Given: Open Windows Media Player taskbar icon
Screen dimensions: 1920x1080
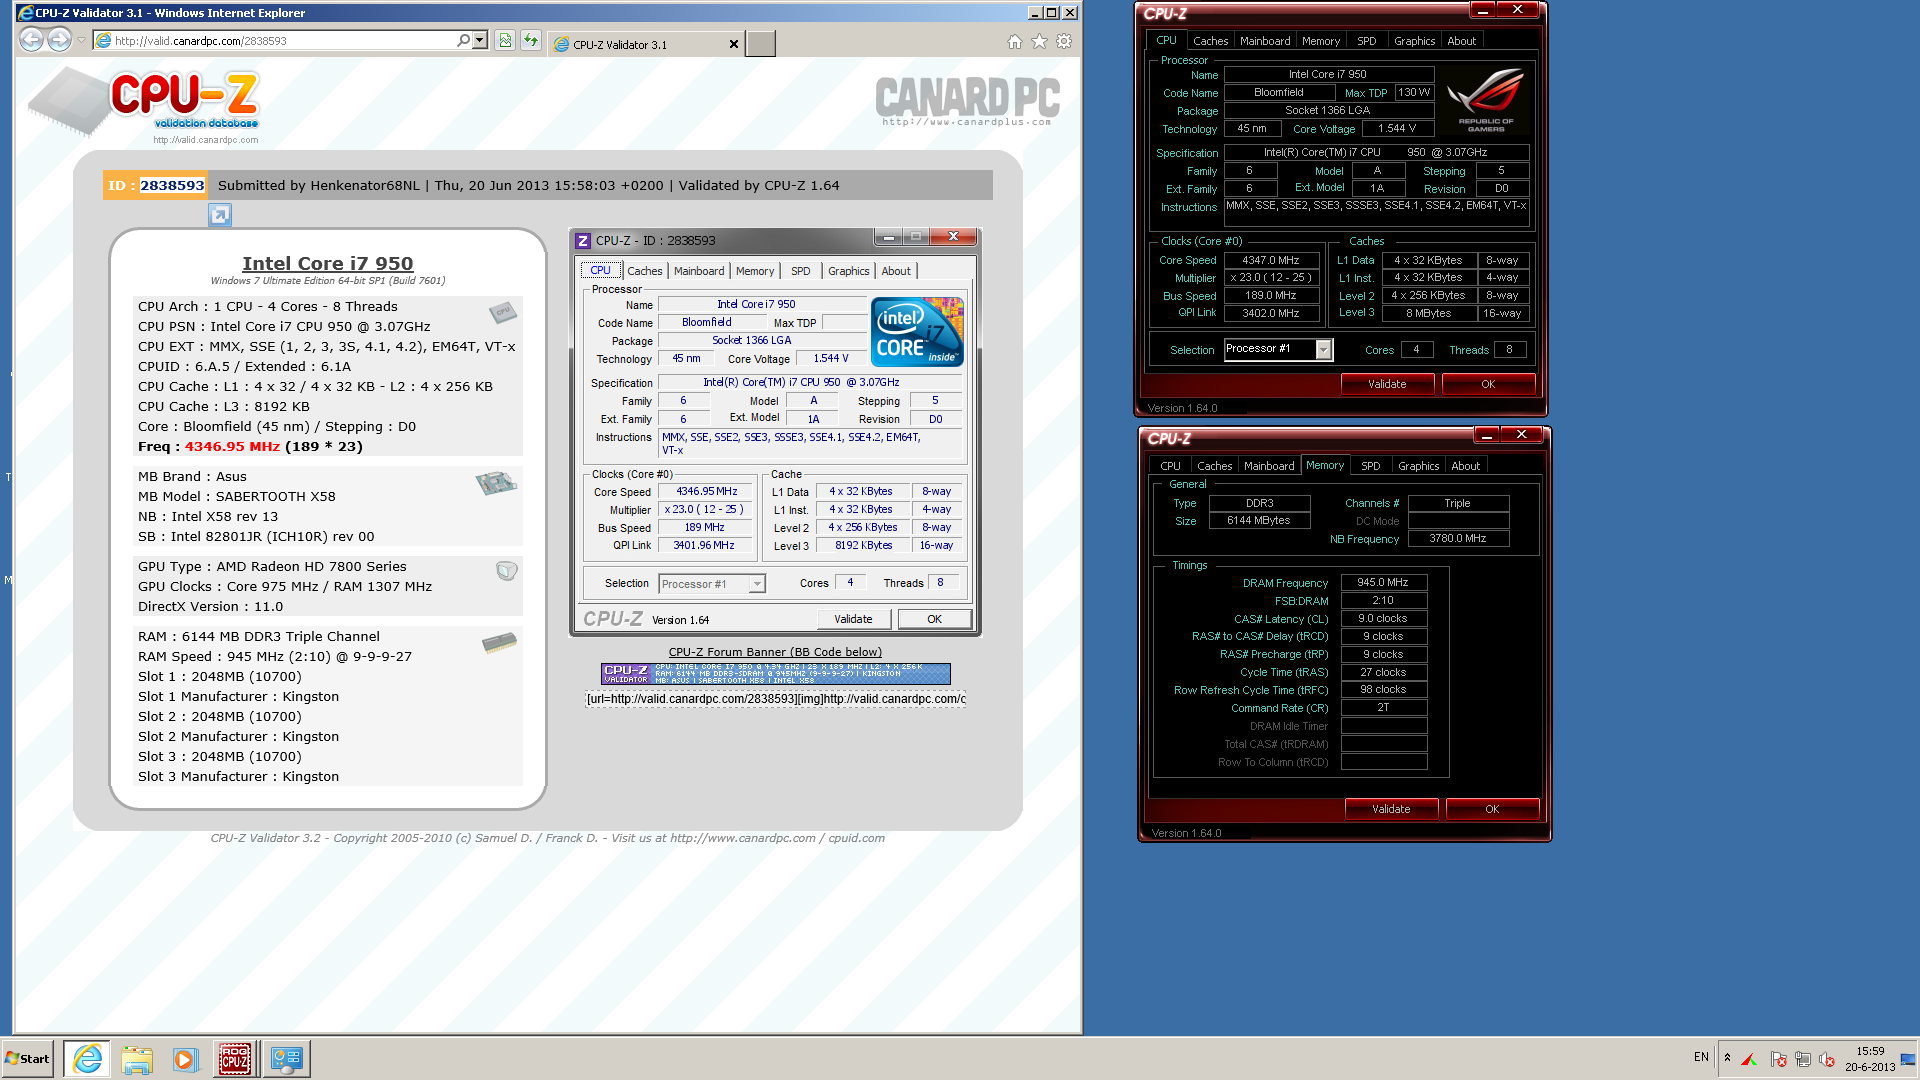Looking at the screenshot, I should (x=185, y=1058).
